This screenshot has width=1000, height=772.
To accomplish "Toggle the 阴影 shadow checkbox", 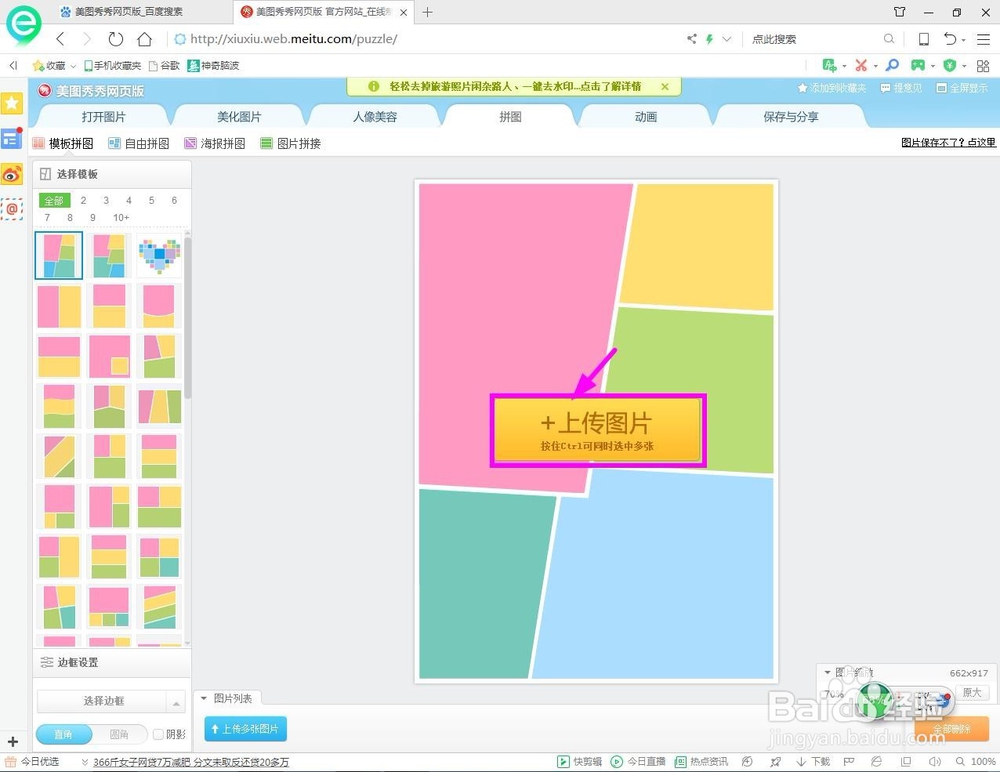I will click(x=159, y=734).
